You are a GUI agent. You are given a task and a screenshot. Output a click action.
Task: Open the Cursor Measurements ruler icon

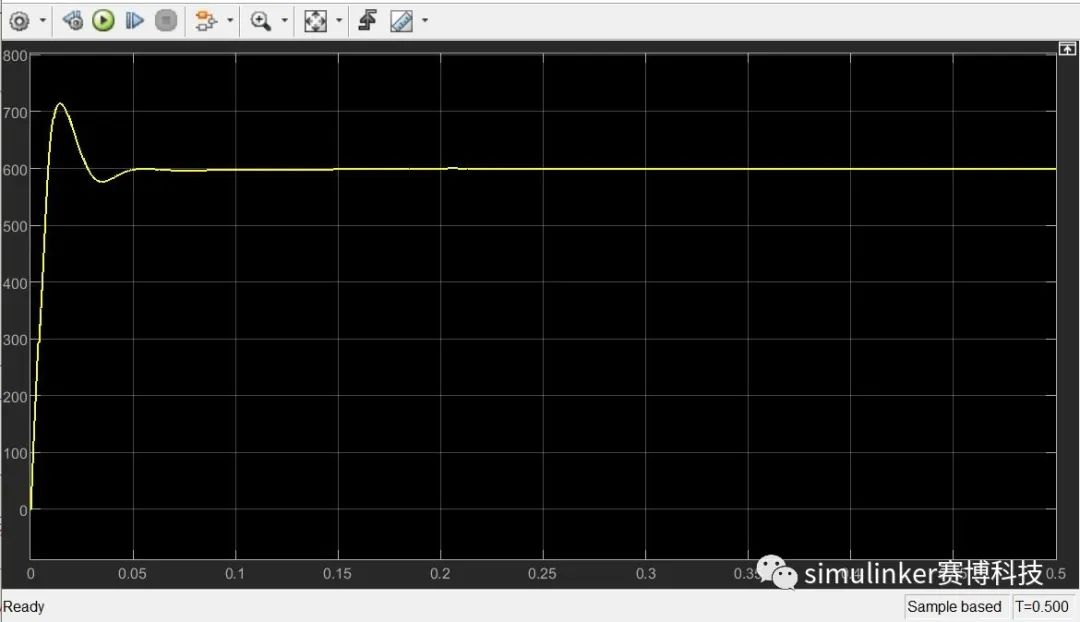point(402,21)
